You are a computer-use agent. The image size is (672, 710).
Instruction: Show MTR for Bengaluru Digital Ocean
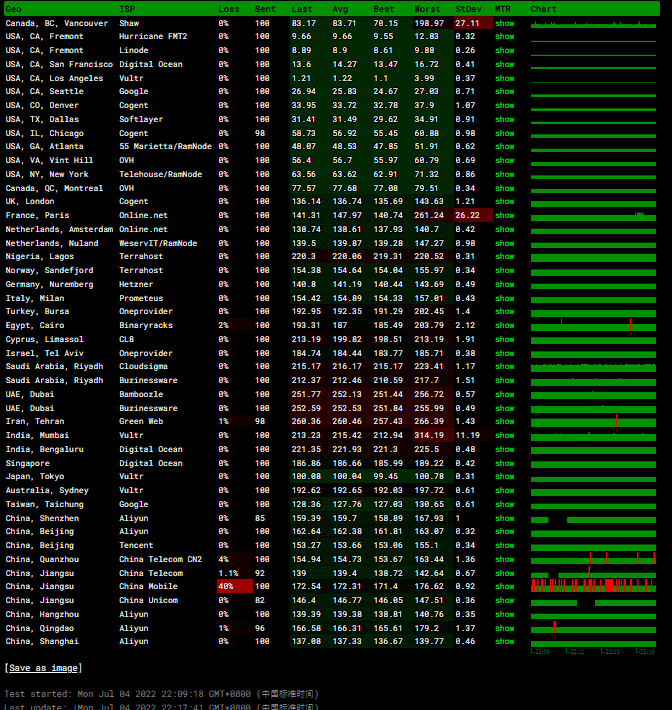point(504,450)
